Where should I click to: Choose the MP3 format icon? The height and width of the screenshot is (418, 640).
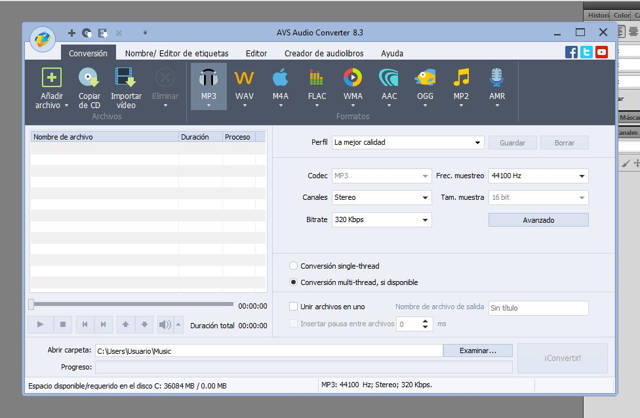click(x=208, y=78)
